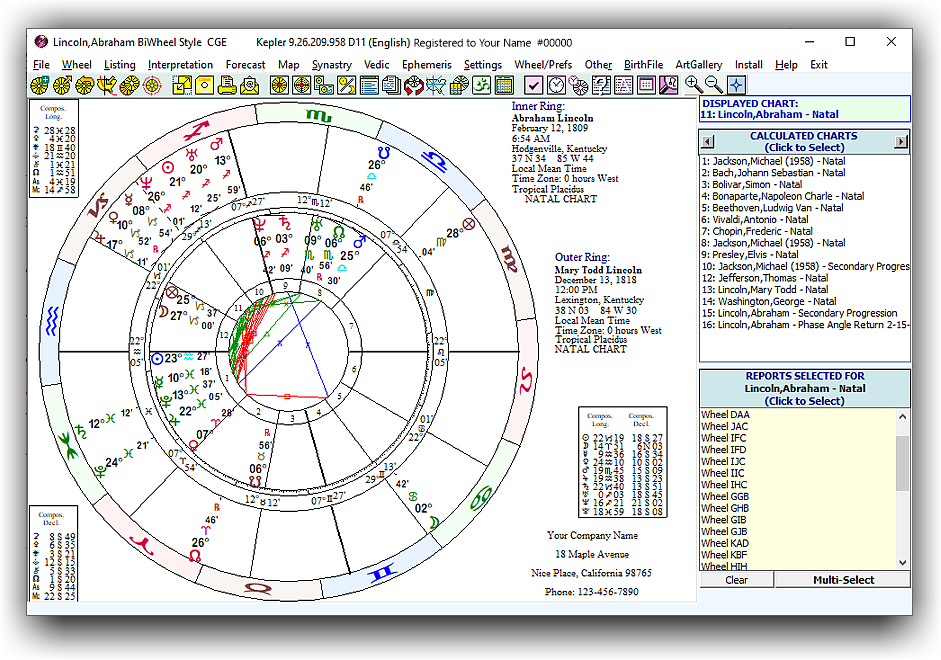
Task: Click the new wheel plus icon
Action: (x=40, y=85)
